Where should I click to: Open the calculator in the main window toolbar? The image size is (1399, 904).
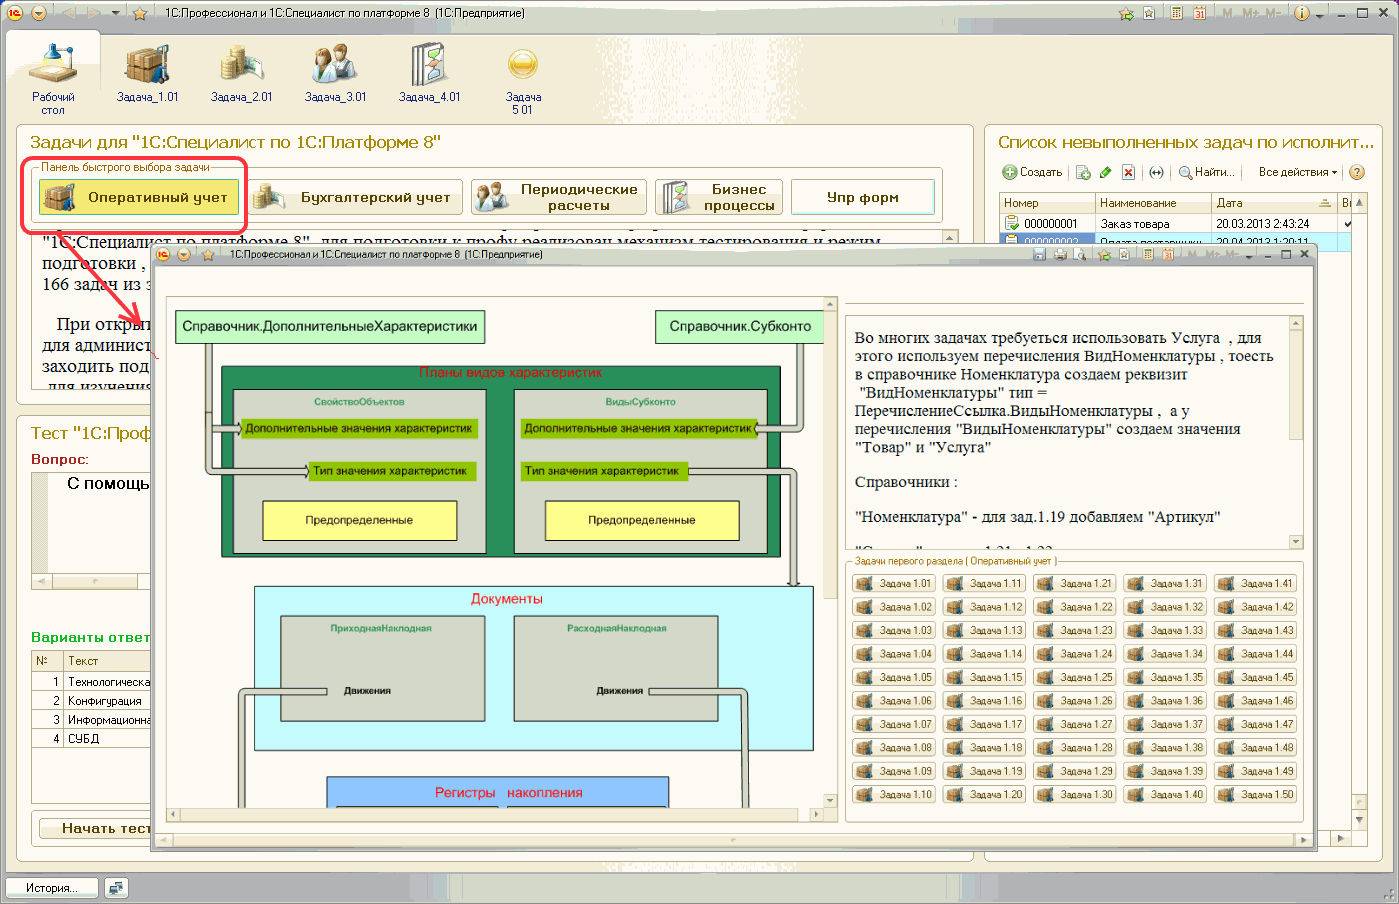click(x=1177, y=13)
